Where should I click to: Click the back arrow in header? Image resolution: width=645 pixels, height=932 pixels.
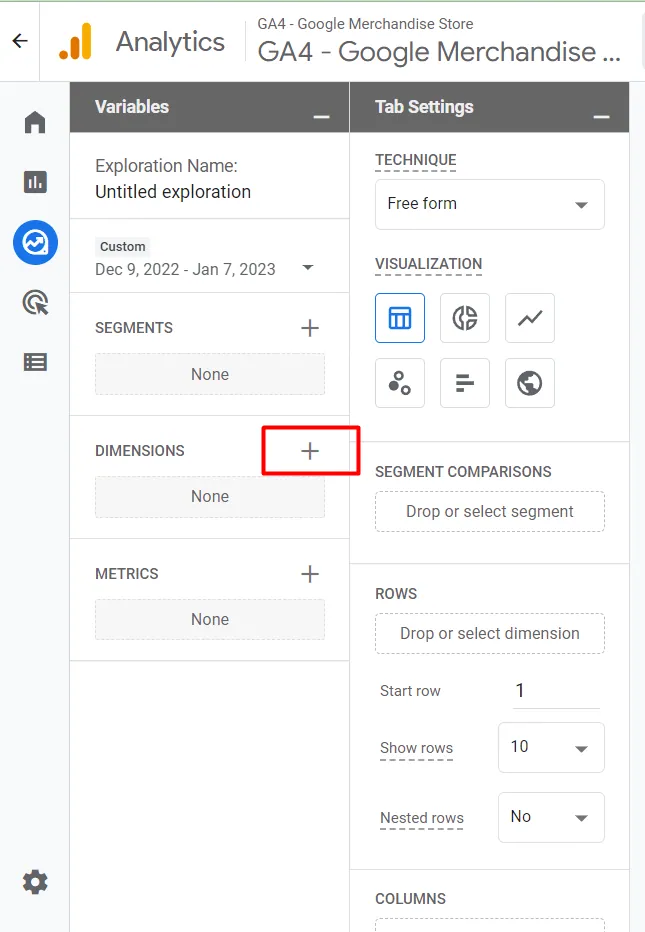tap(20, 40)
